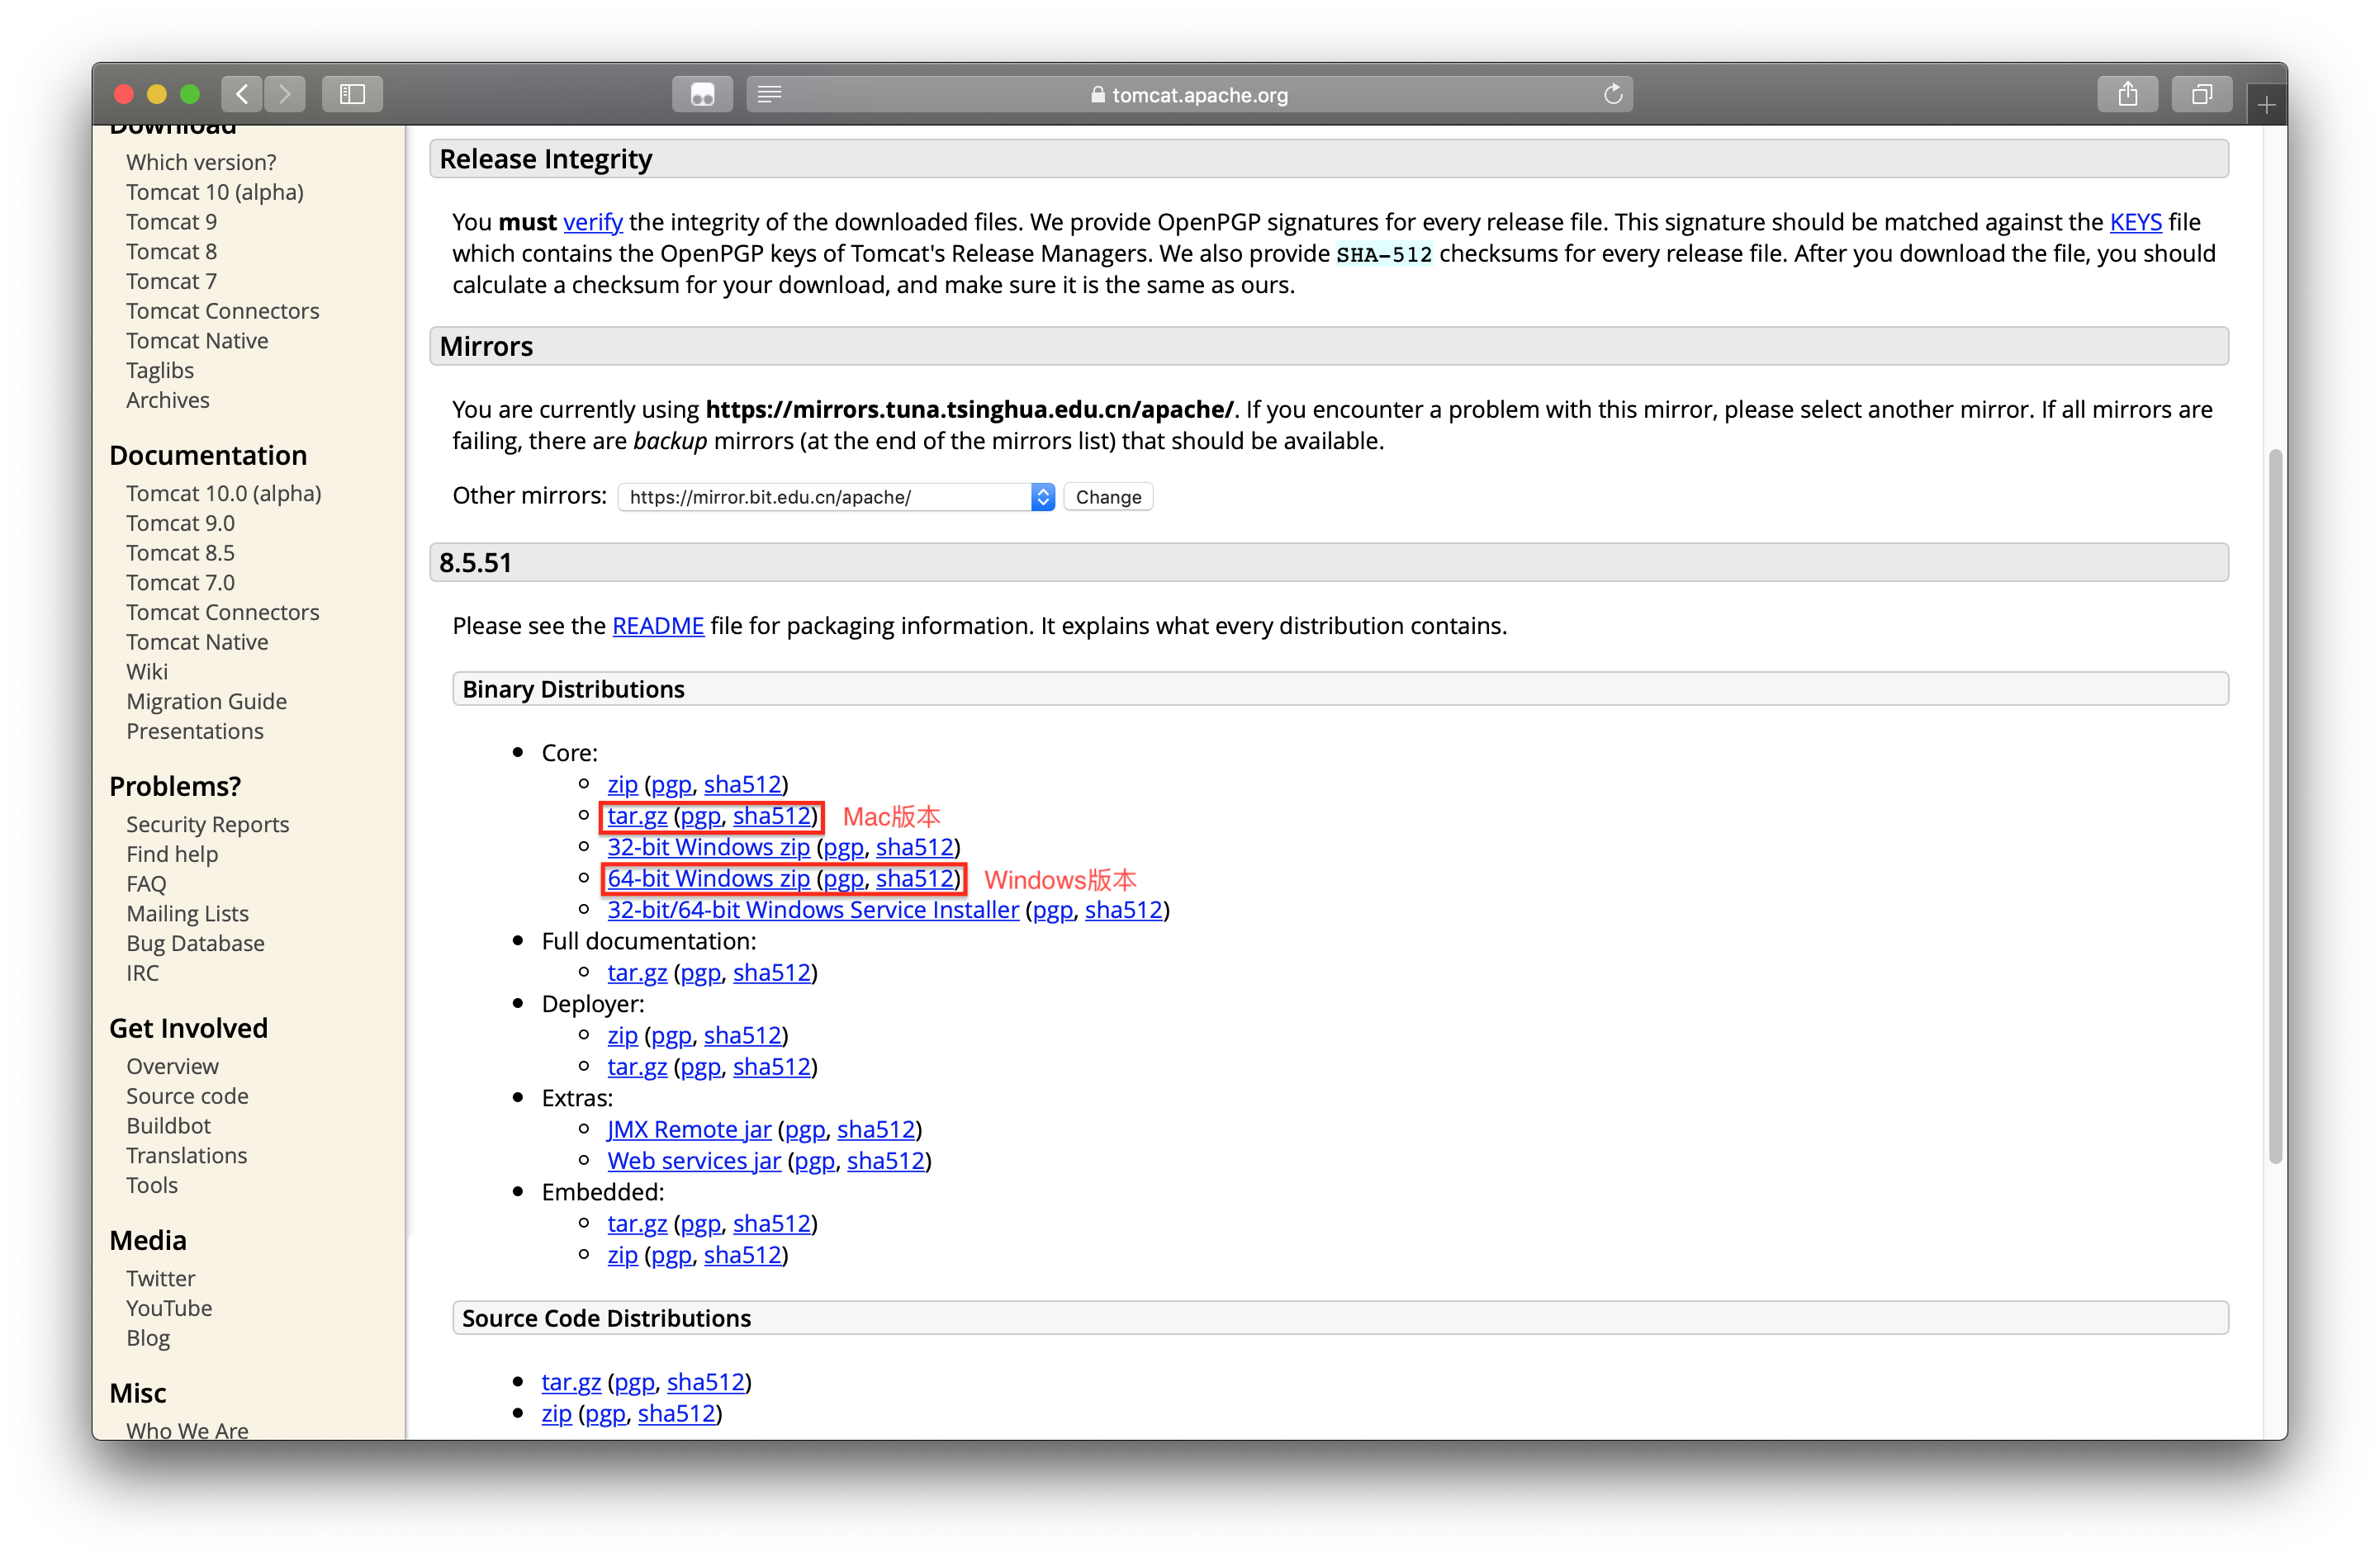Open a new tab with plus button

click(2266, 104)
